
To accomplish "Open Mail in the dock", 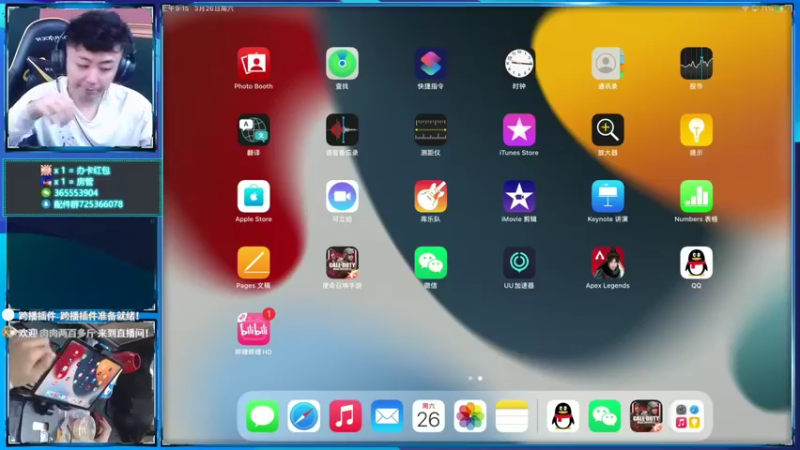I will coord(387,416).
